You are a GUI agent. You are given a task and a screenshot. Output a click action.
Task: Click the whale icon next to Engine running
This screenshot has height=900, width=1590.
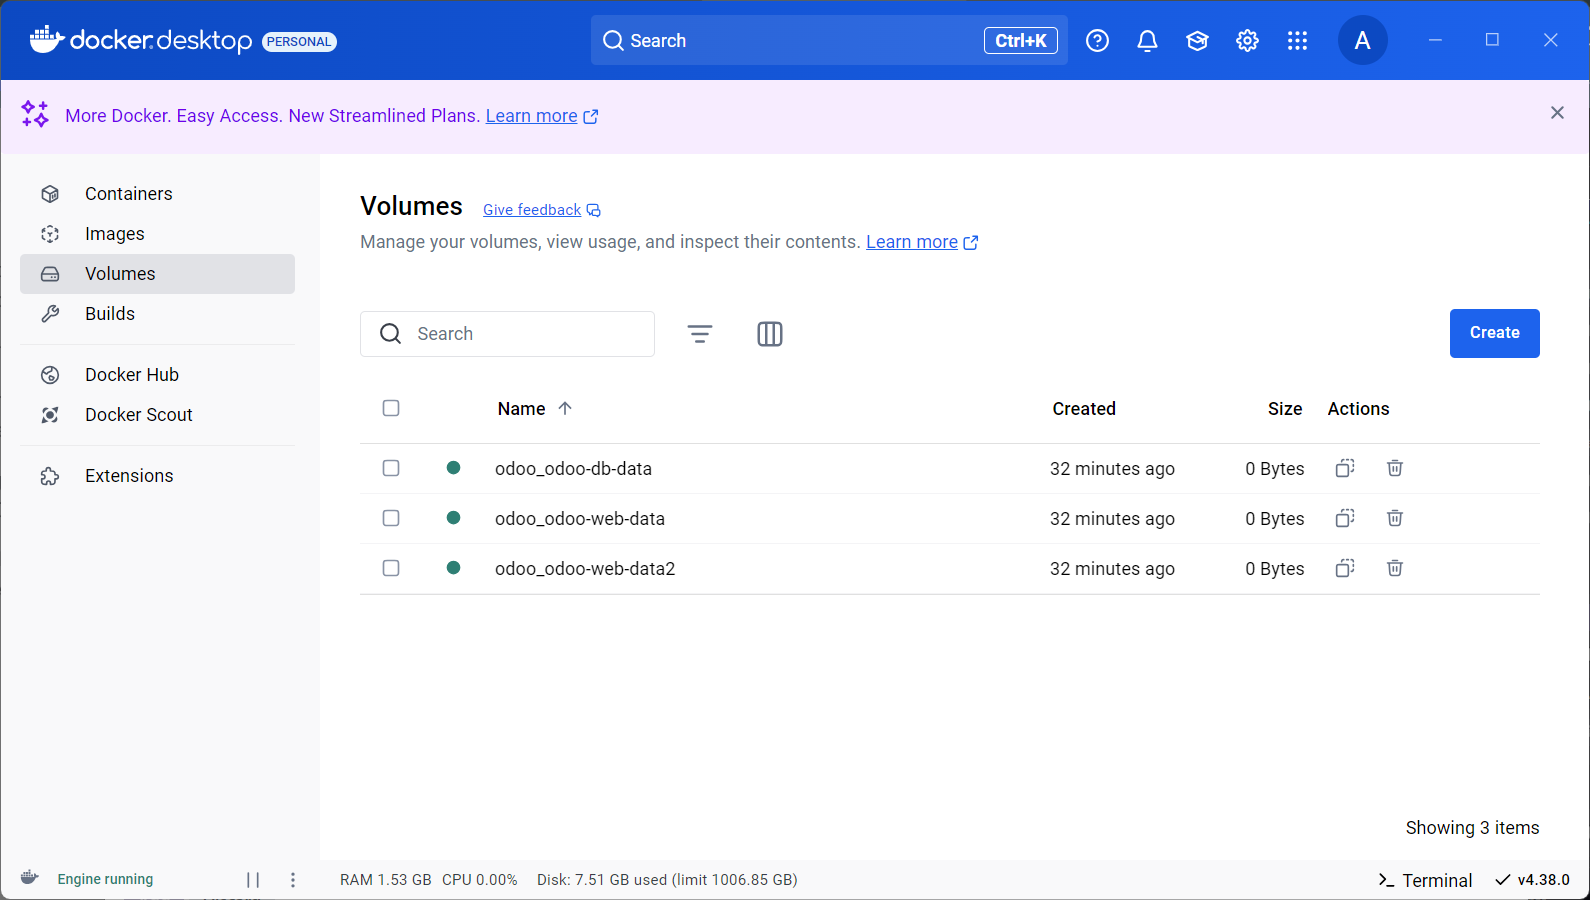(x=29, y=878)
